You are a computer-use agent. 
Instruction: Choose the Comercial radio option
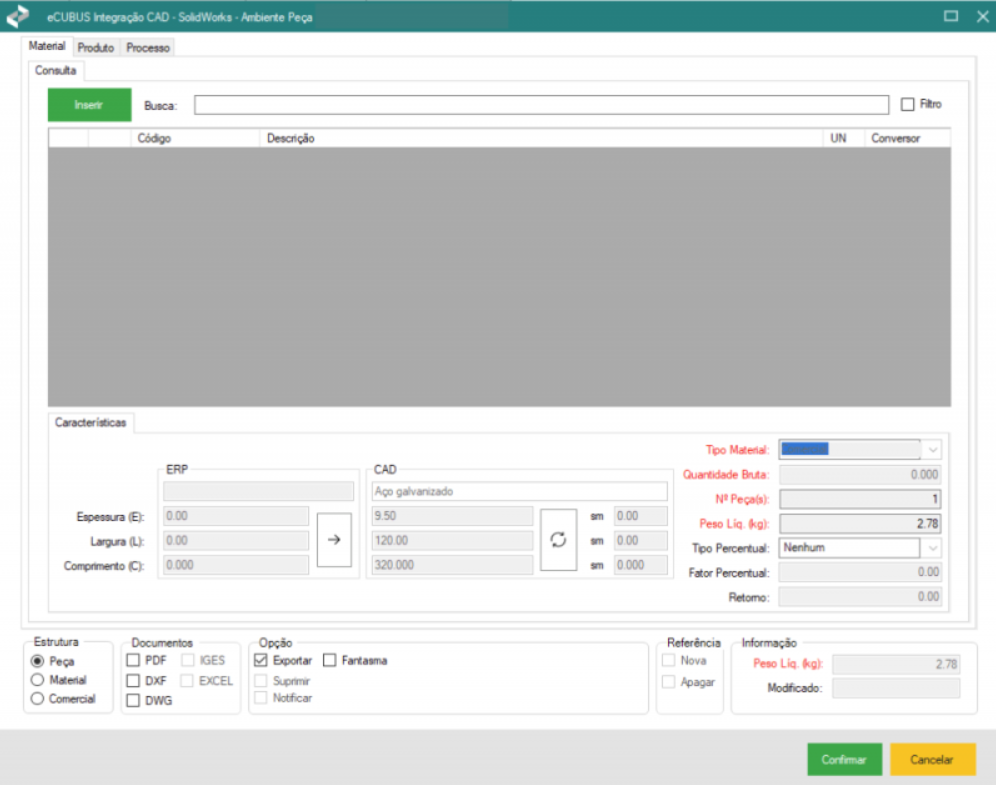[39, 699]
